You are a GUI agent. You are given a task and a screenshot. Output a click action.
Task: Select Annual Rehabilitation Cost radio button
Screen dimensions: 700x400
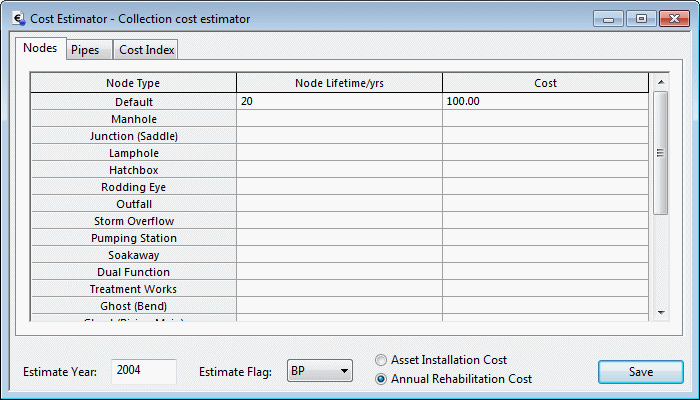(x=381, y=379)
